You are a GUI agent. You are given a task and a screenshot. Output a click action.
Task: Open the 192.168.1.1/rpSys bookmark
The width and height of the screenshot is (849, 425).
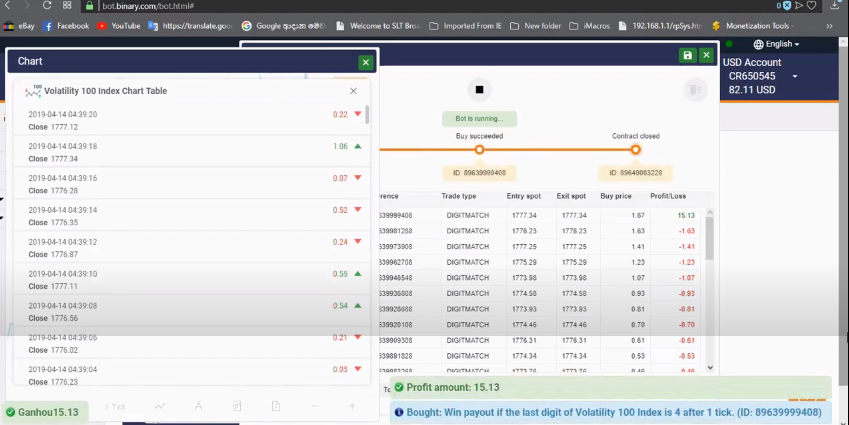660,26
